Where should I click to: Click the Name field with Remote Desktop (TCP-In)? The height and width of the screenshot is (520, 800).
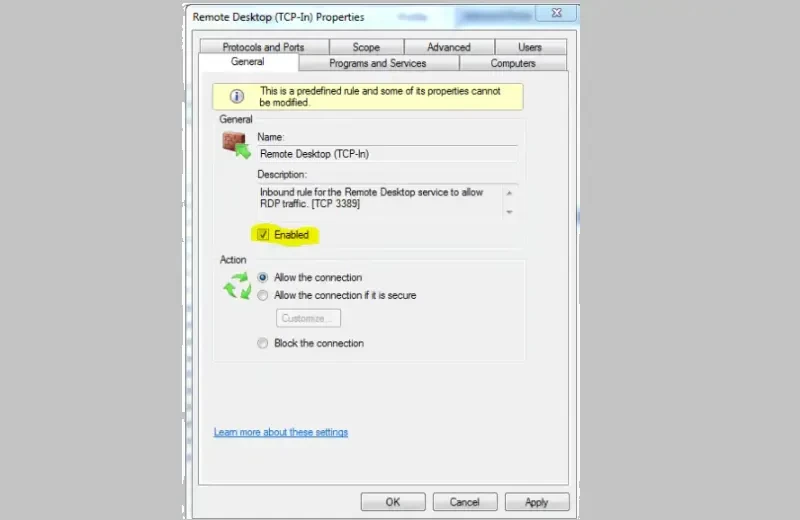pos(388,154)
